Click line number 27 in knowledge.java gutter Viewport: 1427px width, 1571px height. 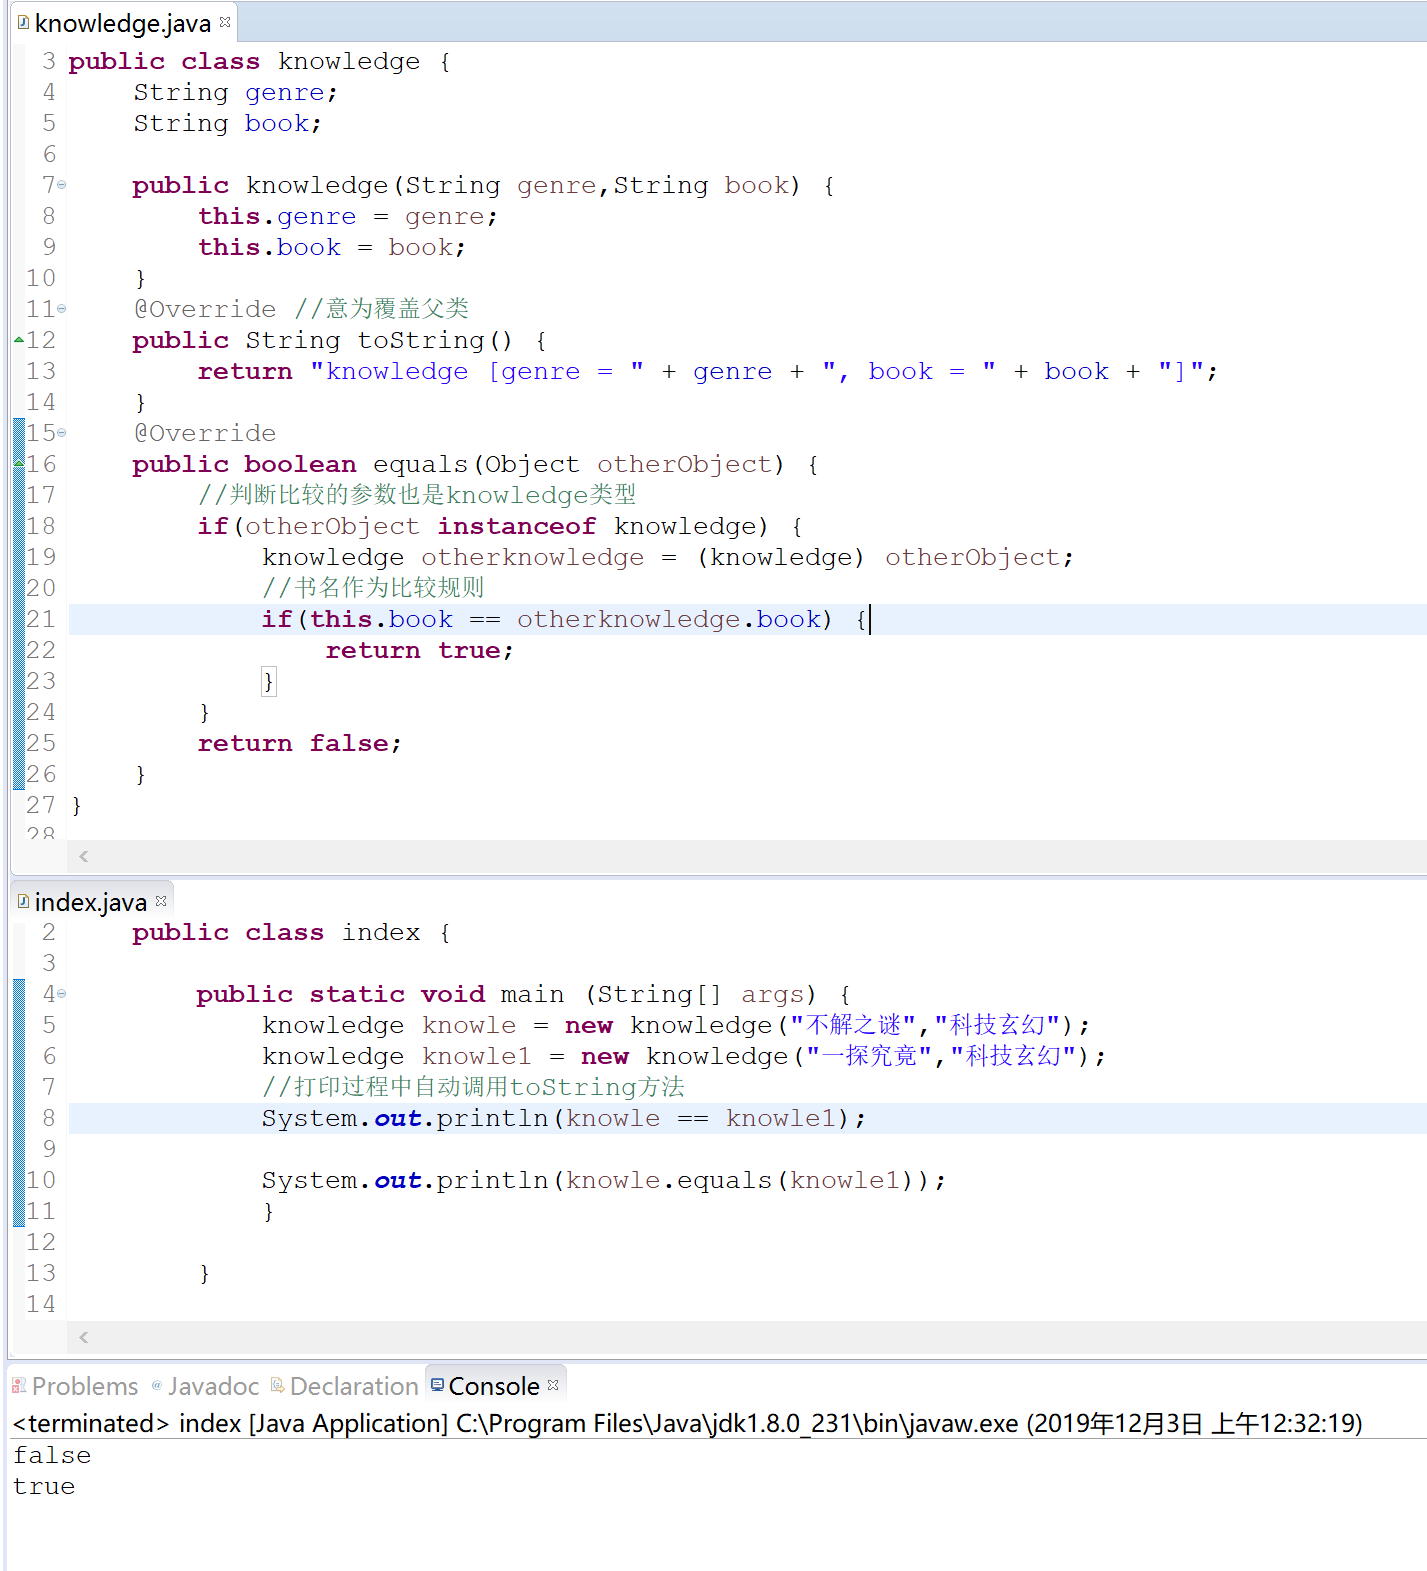coord(41,805)
